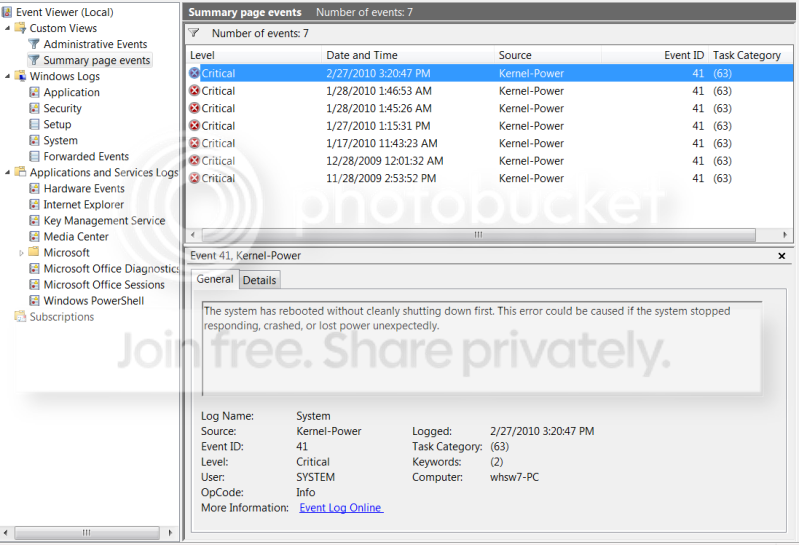Click the filter funnel icon above event list
The height and width of the screenshot is (545, 799).
[x=194, y=33]
